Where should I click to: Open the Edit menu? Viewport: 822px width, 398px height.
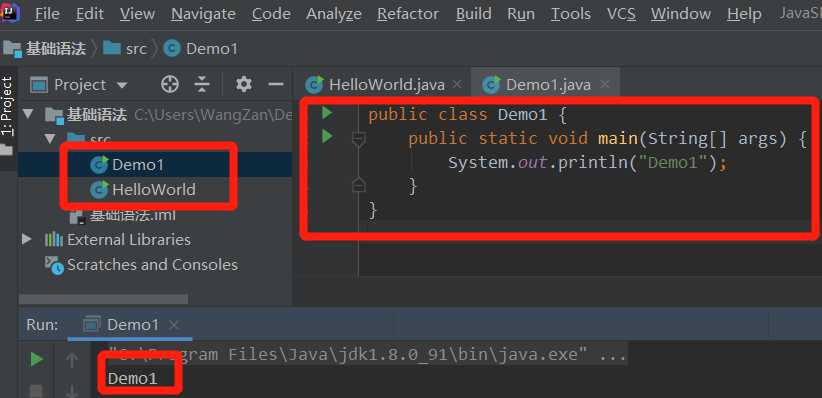click(x=90, y=14)
